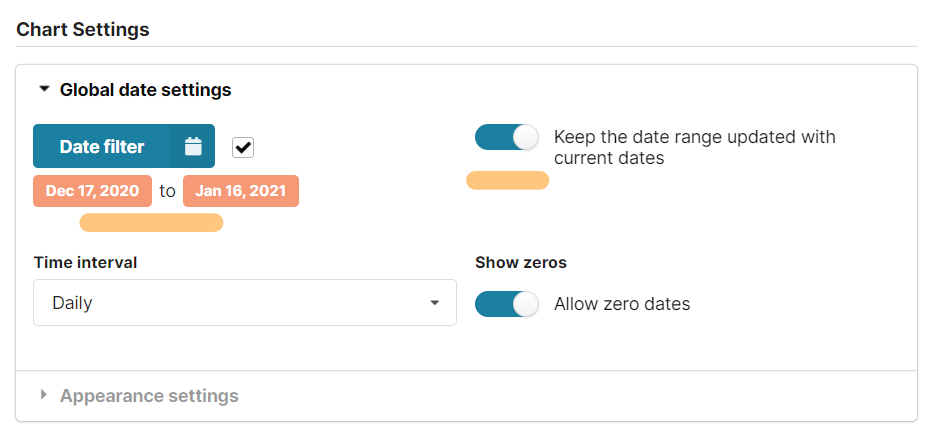This screenshot has height=426, width=926.
Task: Select the Jan 16, 2021 end date
Action: [241, 191]
